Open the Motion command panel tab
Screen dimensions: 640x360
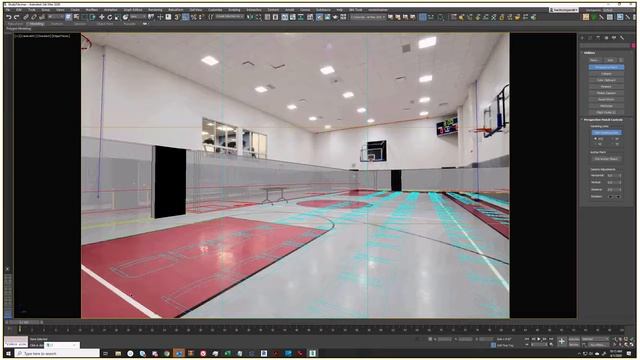(606, 38)
